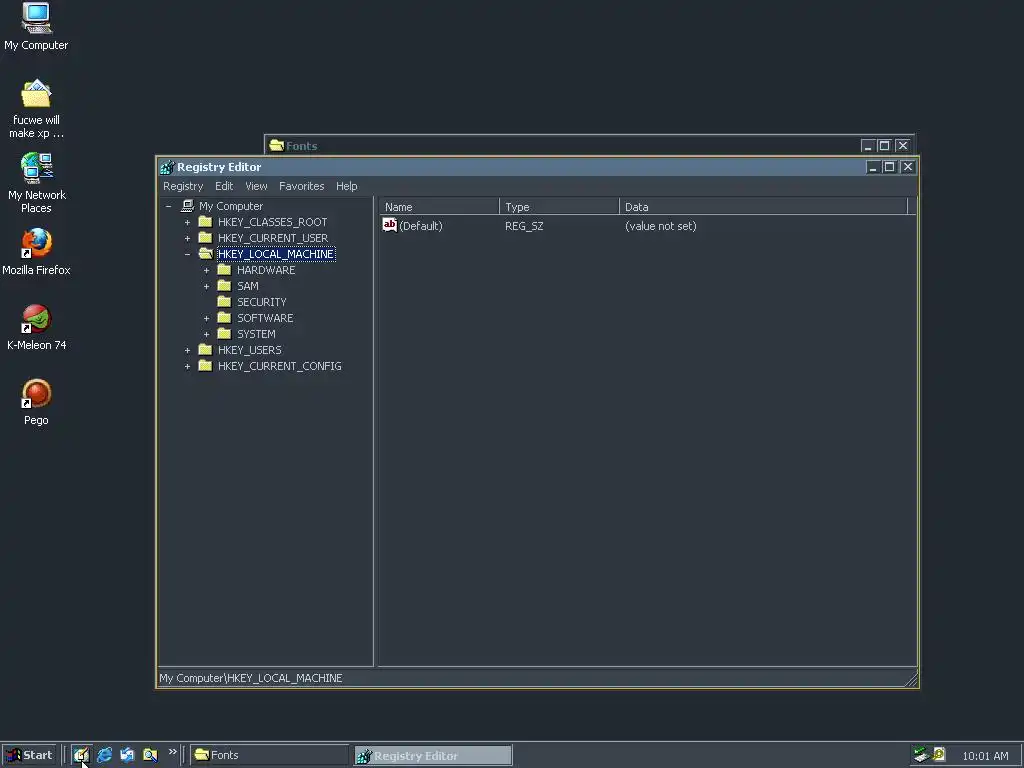This screenshot has width=1024, height=768.
Task: Maximize the Registry Editor window
Action: coord(889,167)
